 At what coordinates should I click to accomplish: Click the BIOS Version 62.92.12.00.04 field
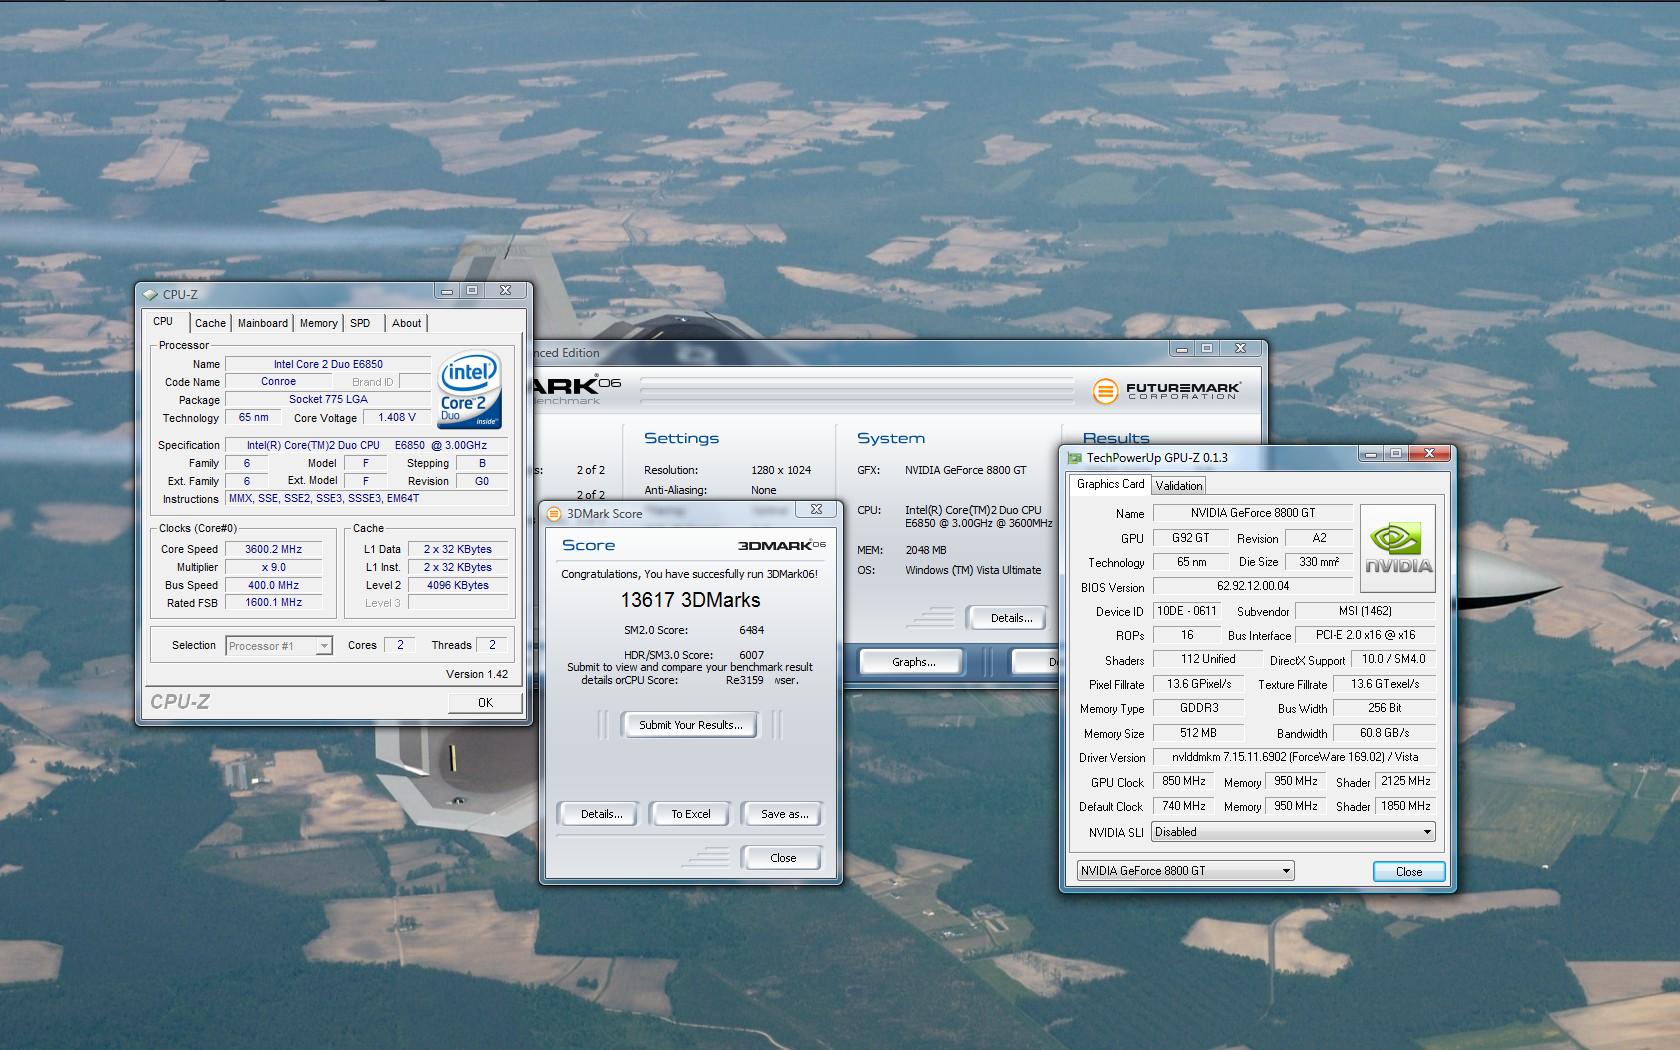point(1253,587)
